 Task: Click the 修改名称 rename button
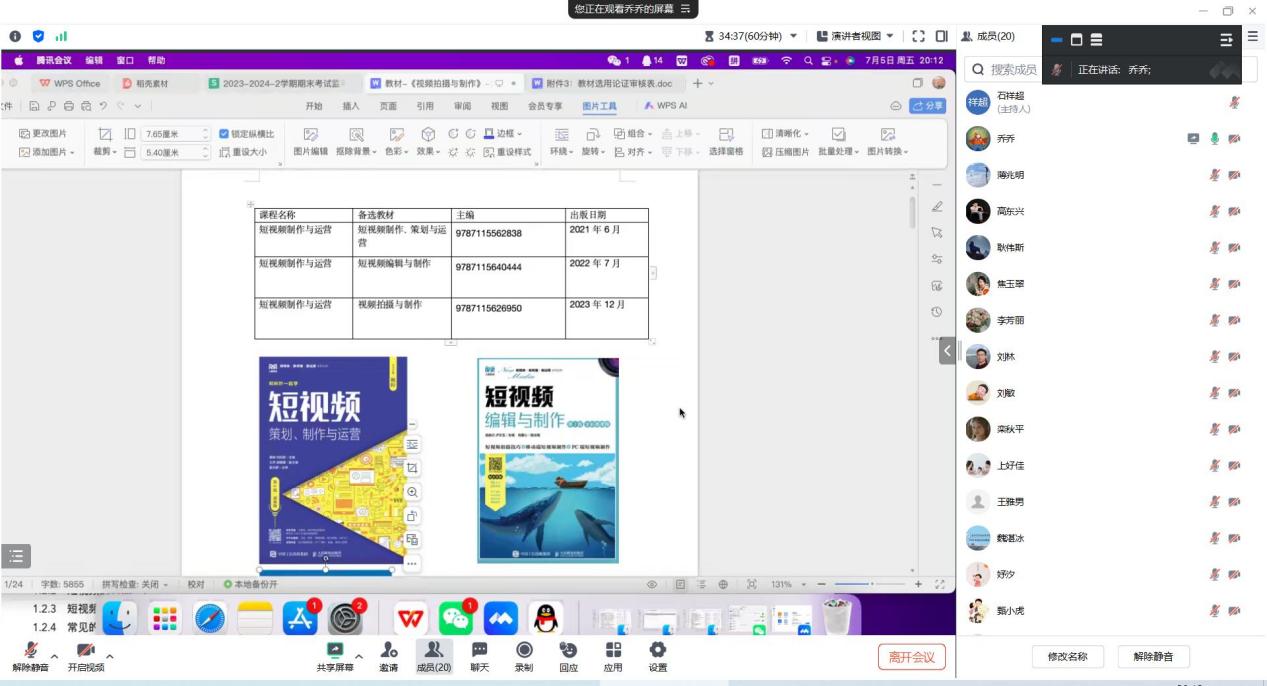(1067, 657)
